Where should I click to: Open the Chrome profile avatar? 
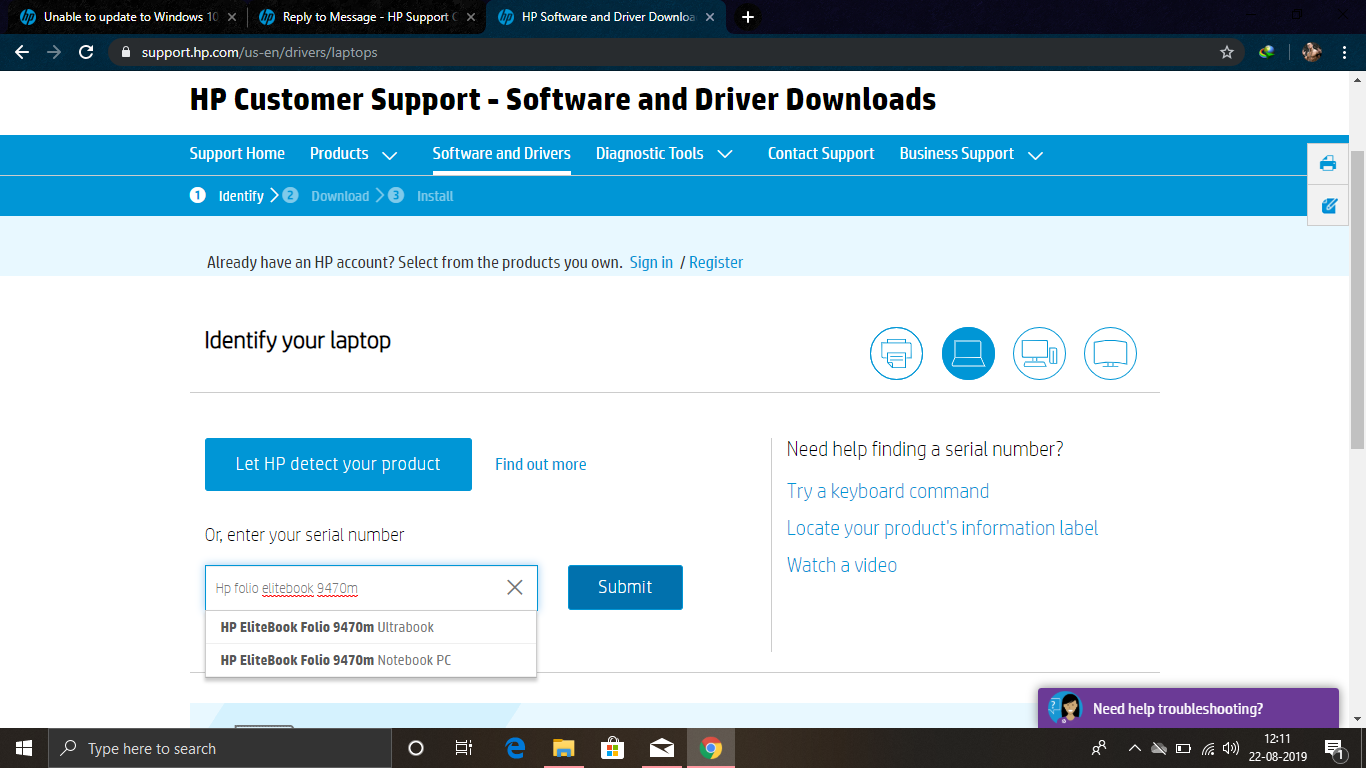coord(1311,52)
